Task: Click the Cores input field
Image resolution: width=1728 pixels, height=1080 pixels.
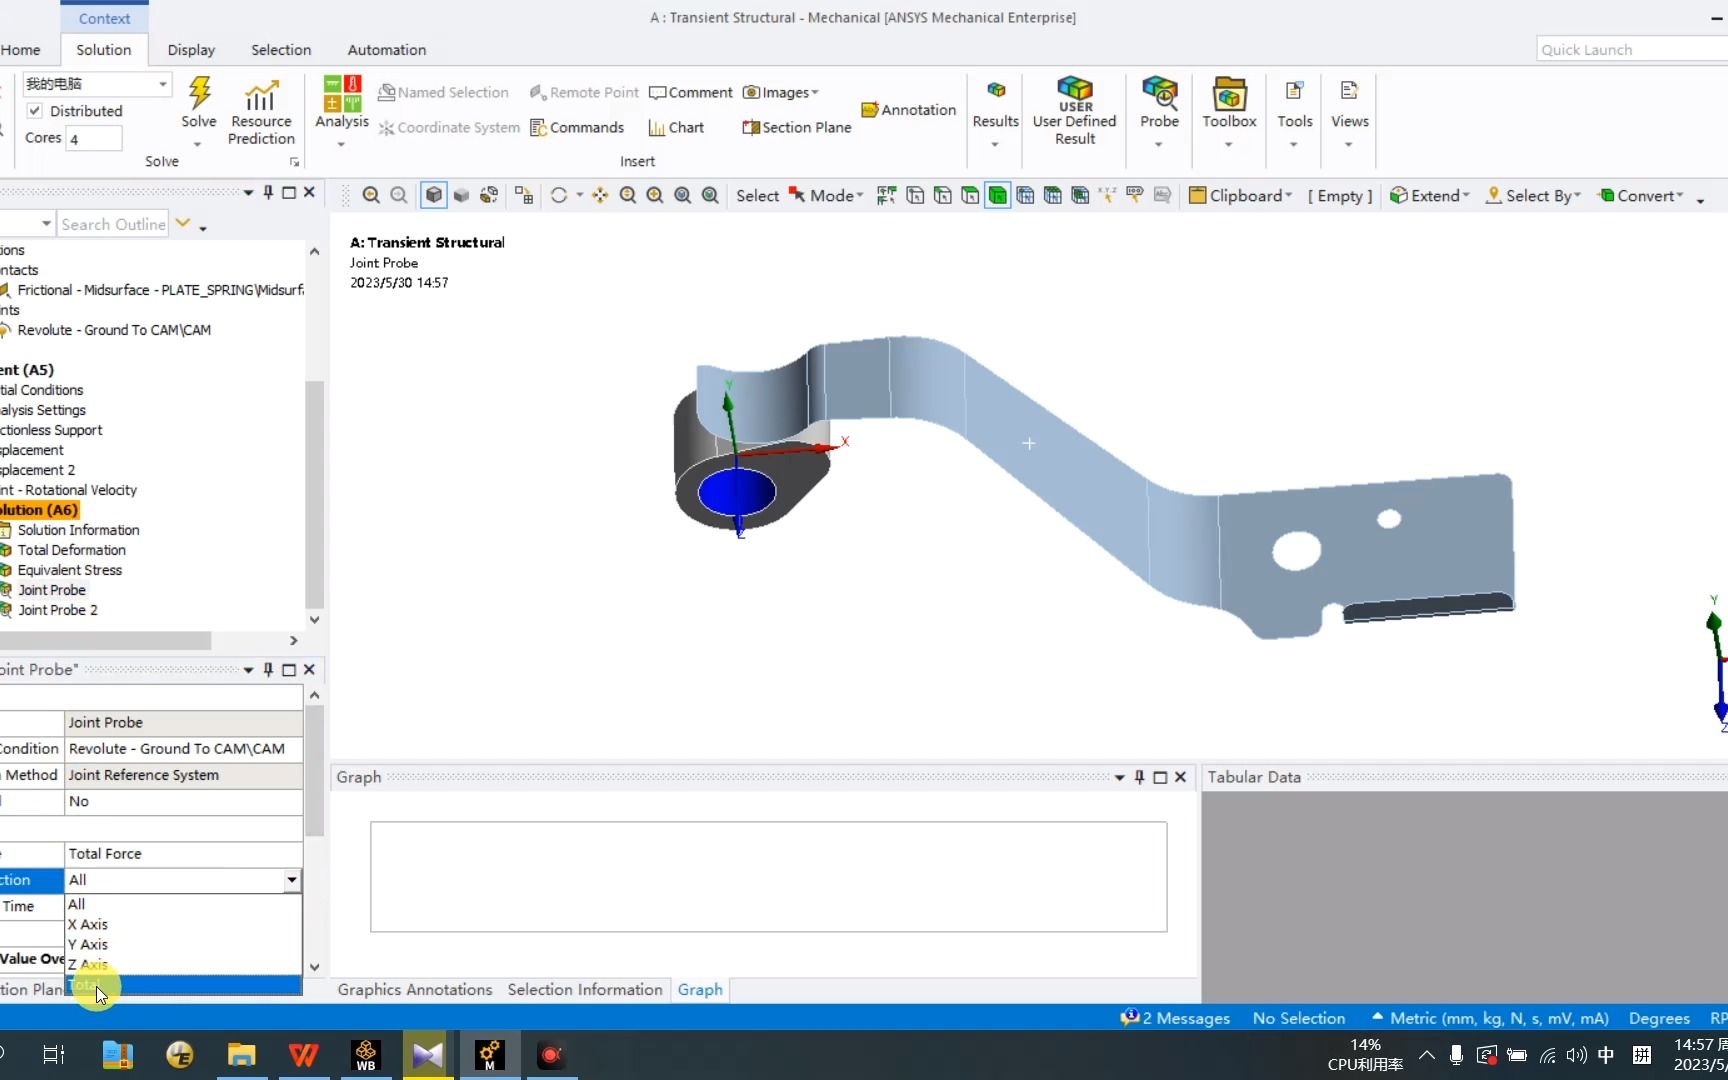Action: (94, 139)
